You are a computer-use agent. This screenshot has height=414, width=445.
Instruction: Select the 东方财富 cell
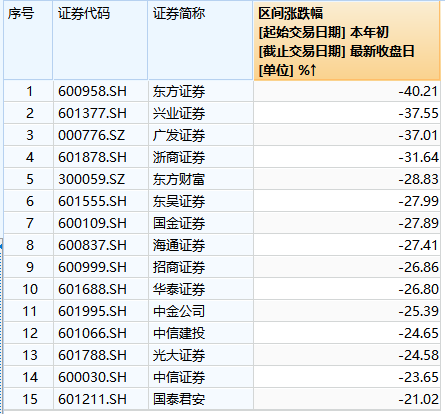click(x=179, y=179)
